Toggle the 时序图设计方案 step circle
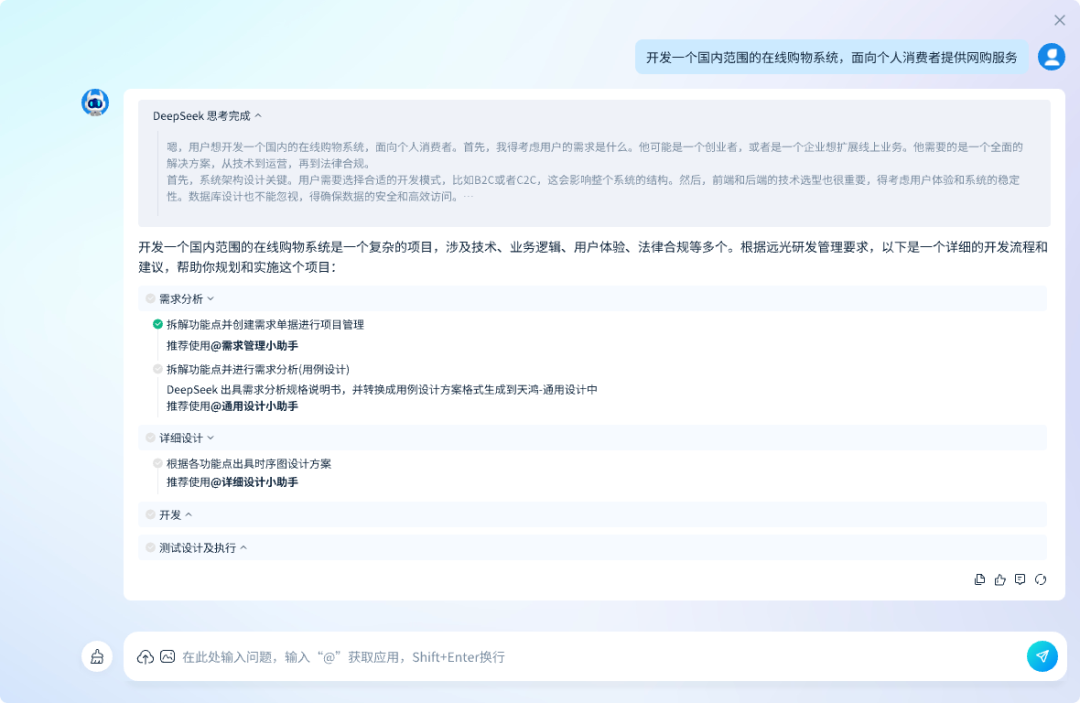Screen dimensions: 1080x703 158,463
